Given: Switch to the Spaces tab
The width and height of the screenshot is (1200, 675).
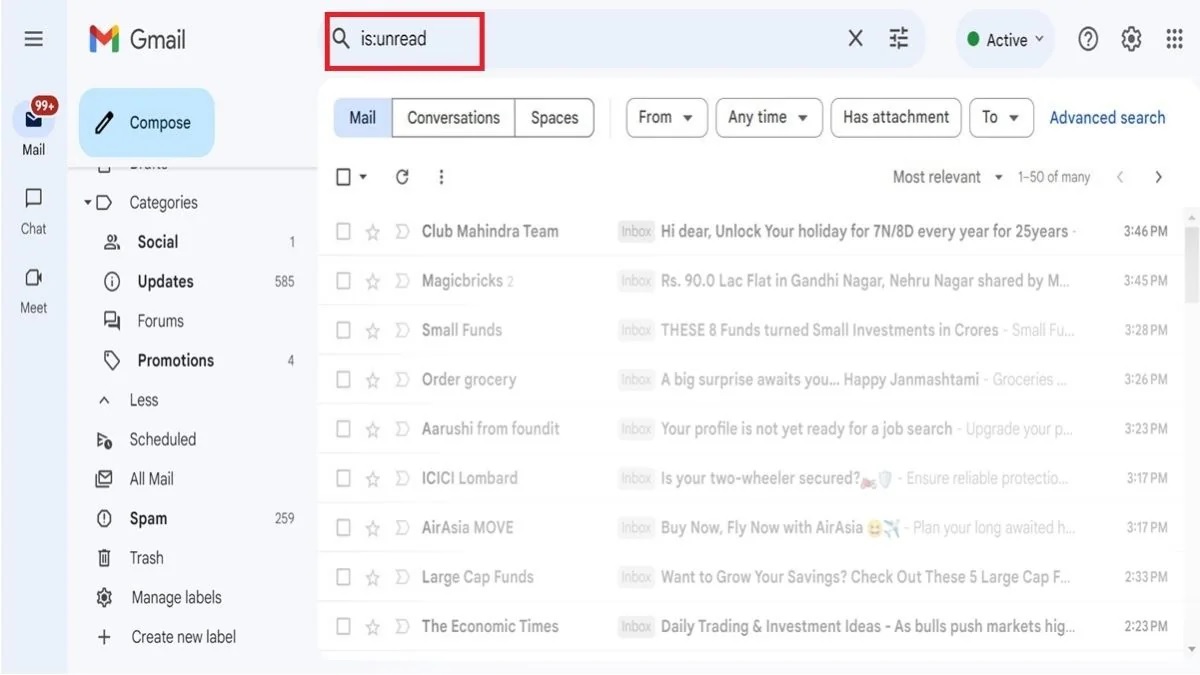Looking at the screenshot, I should pos(554,117).
